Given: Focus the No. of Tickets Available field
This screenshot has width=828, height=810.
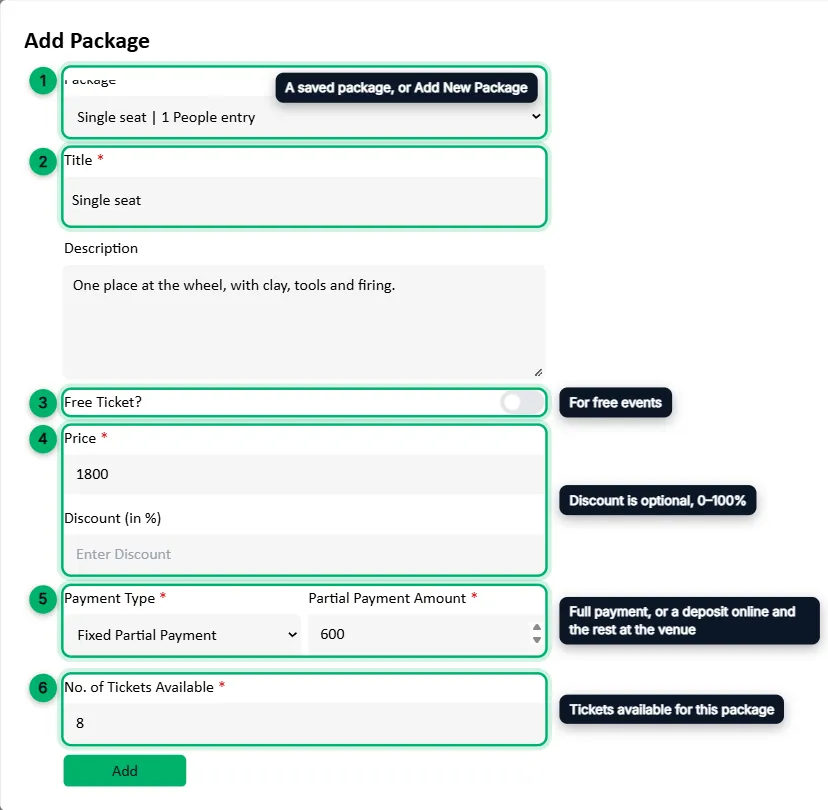Looking at the screenshot, I should 304,723.
